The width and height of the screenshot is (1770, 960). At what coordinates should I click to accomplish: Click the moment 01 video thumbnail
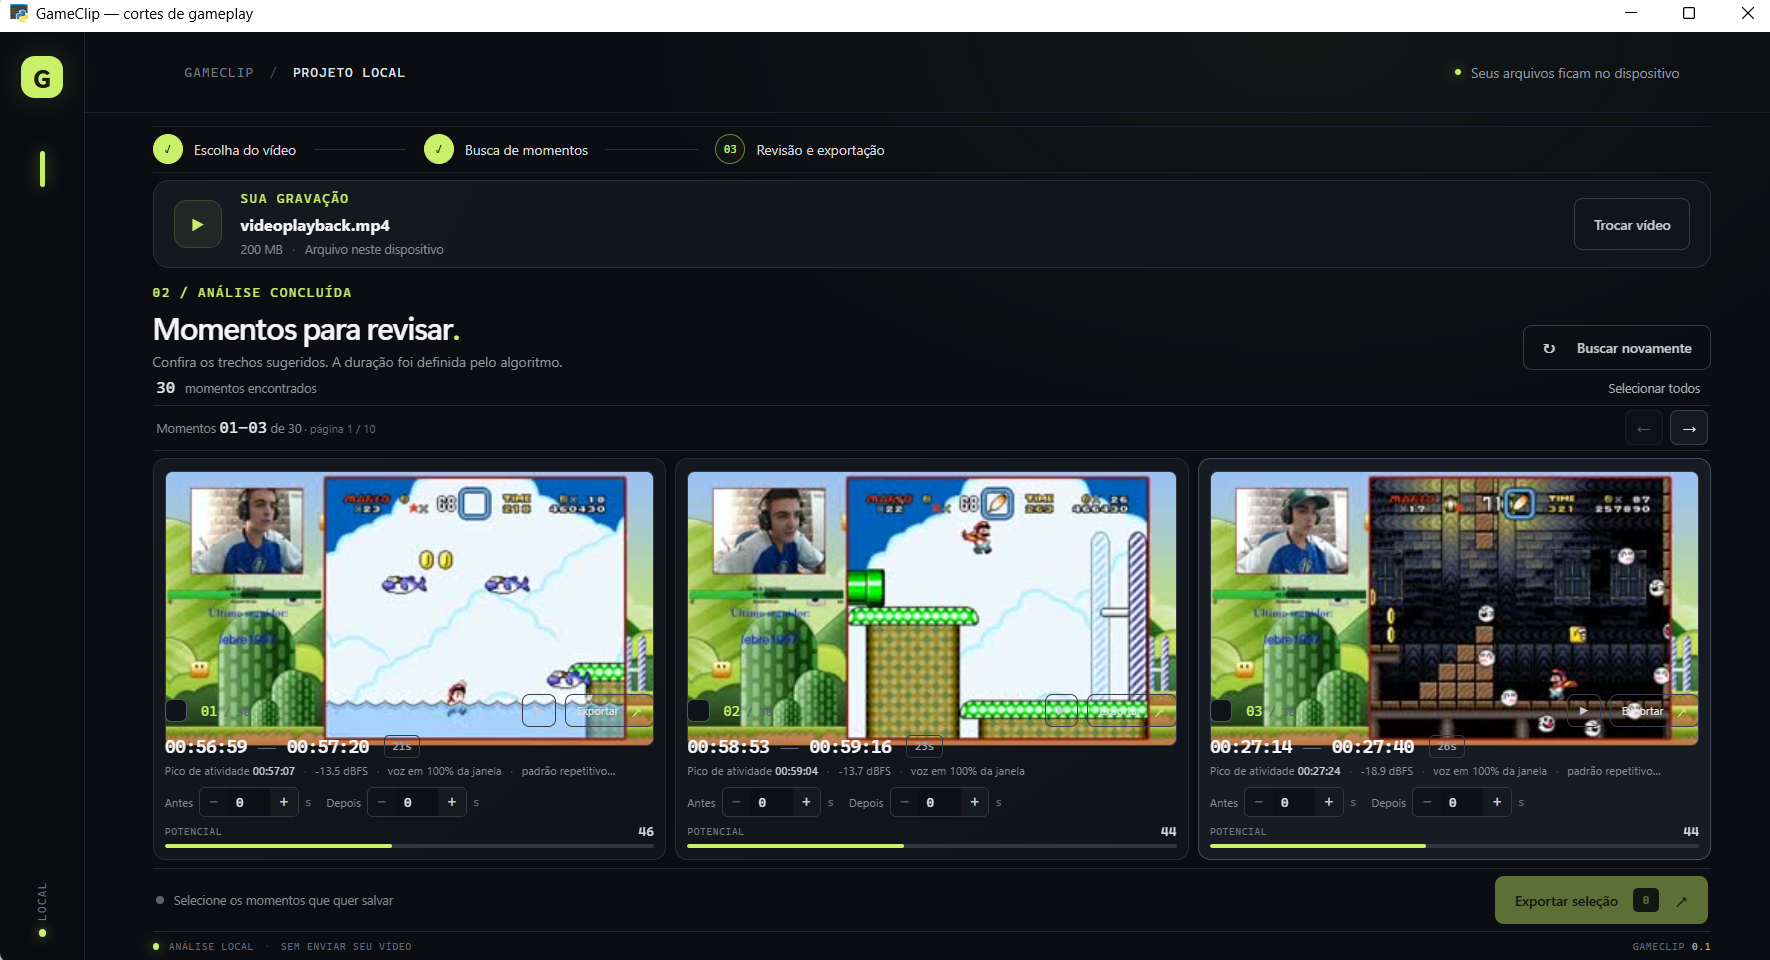409,608
